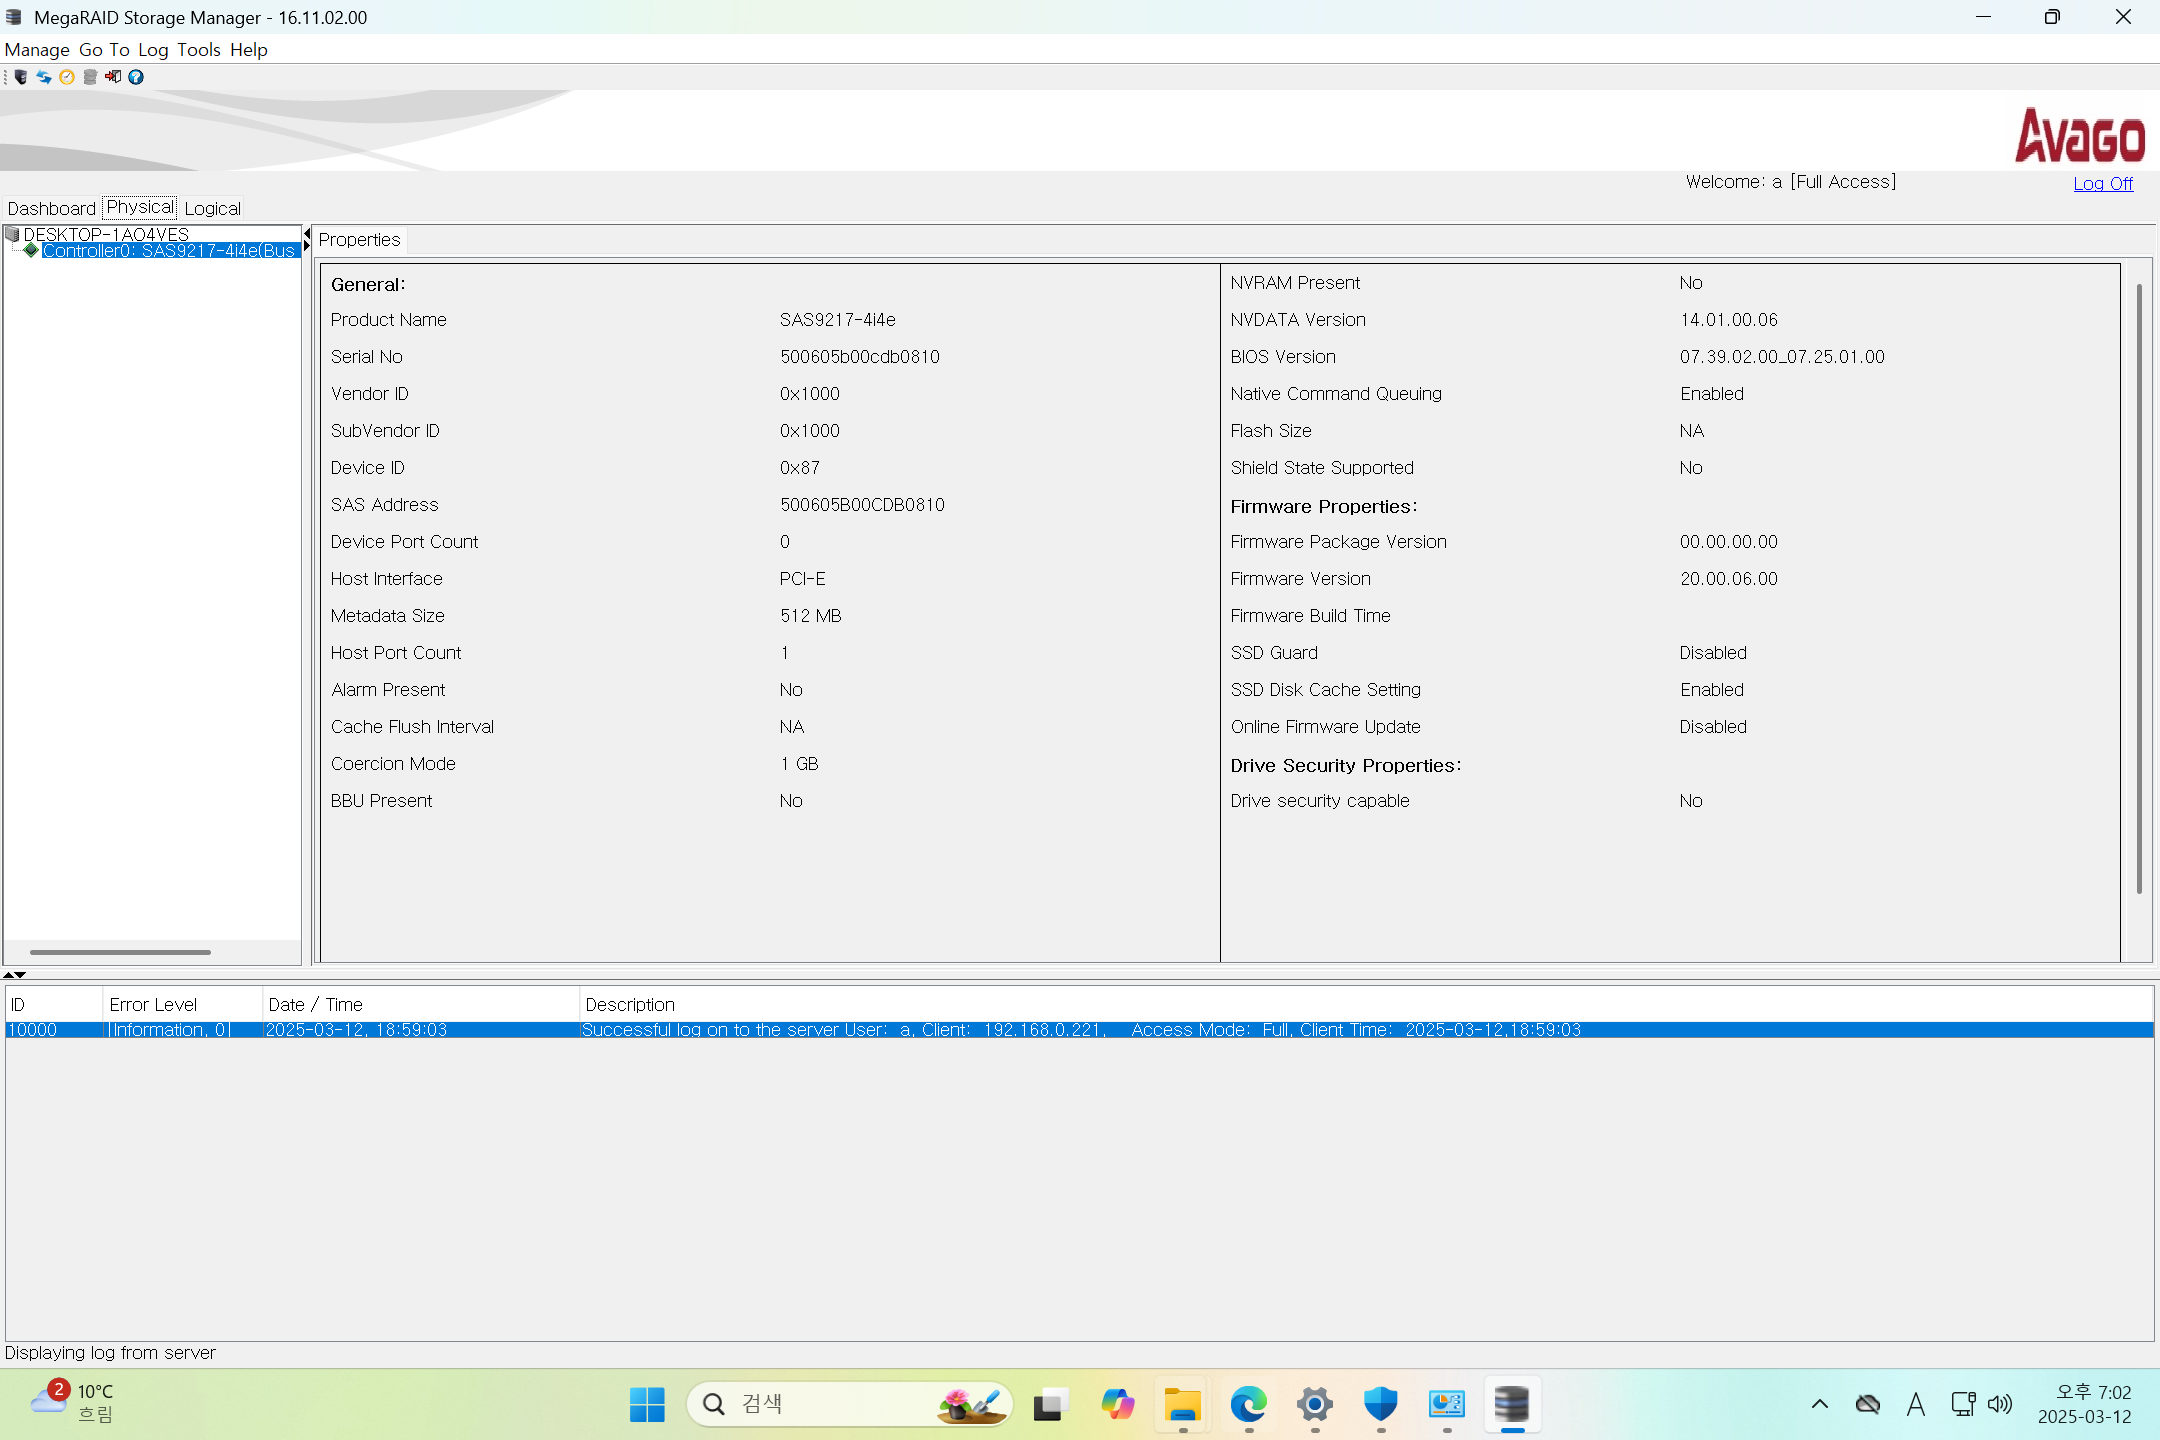
Task: Switch to the Logical tab
Action: [212, 208]
